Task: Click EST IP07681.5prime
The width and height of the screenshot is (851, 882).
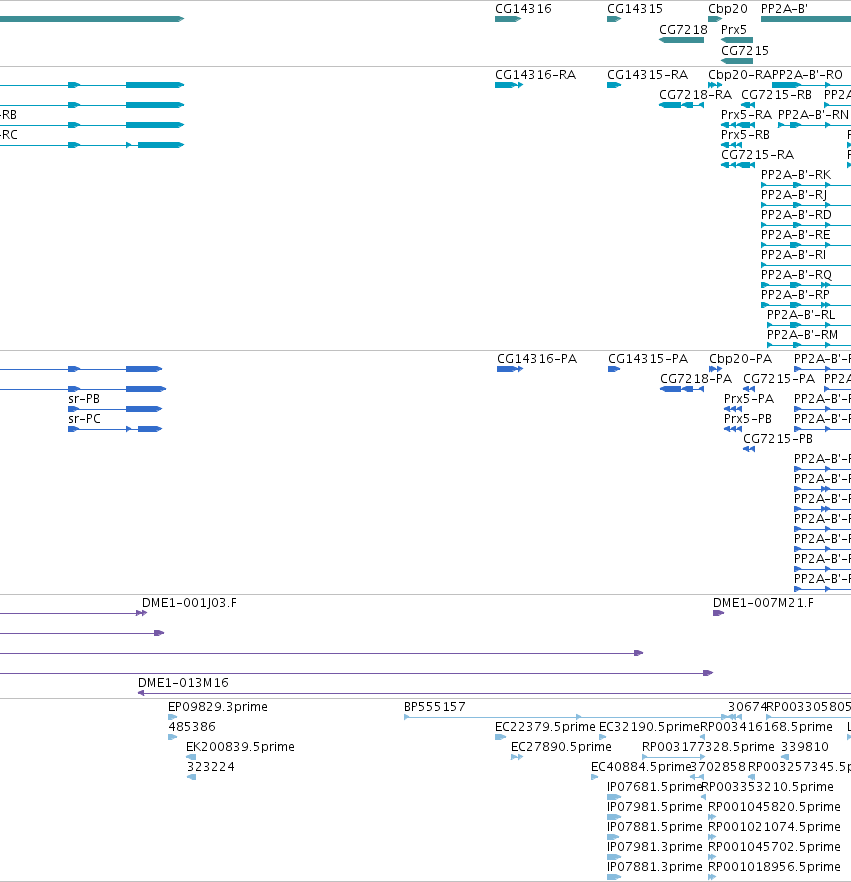Action: [614, 797]
